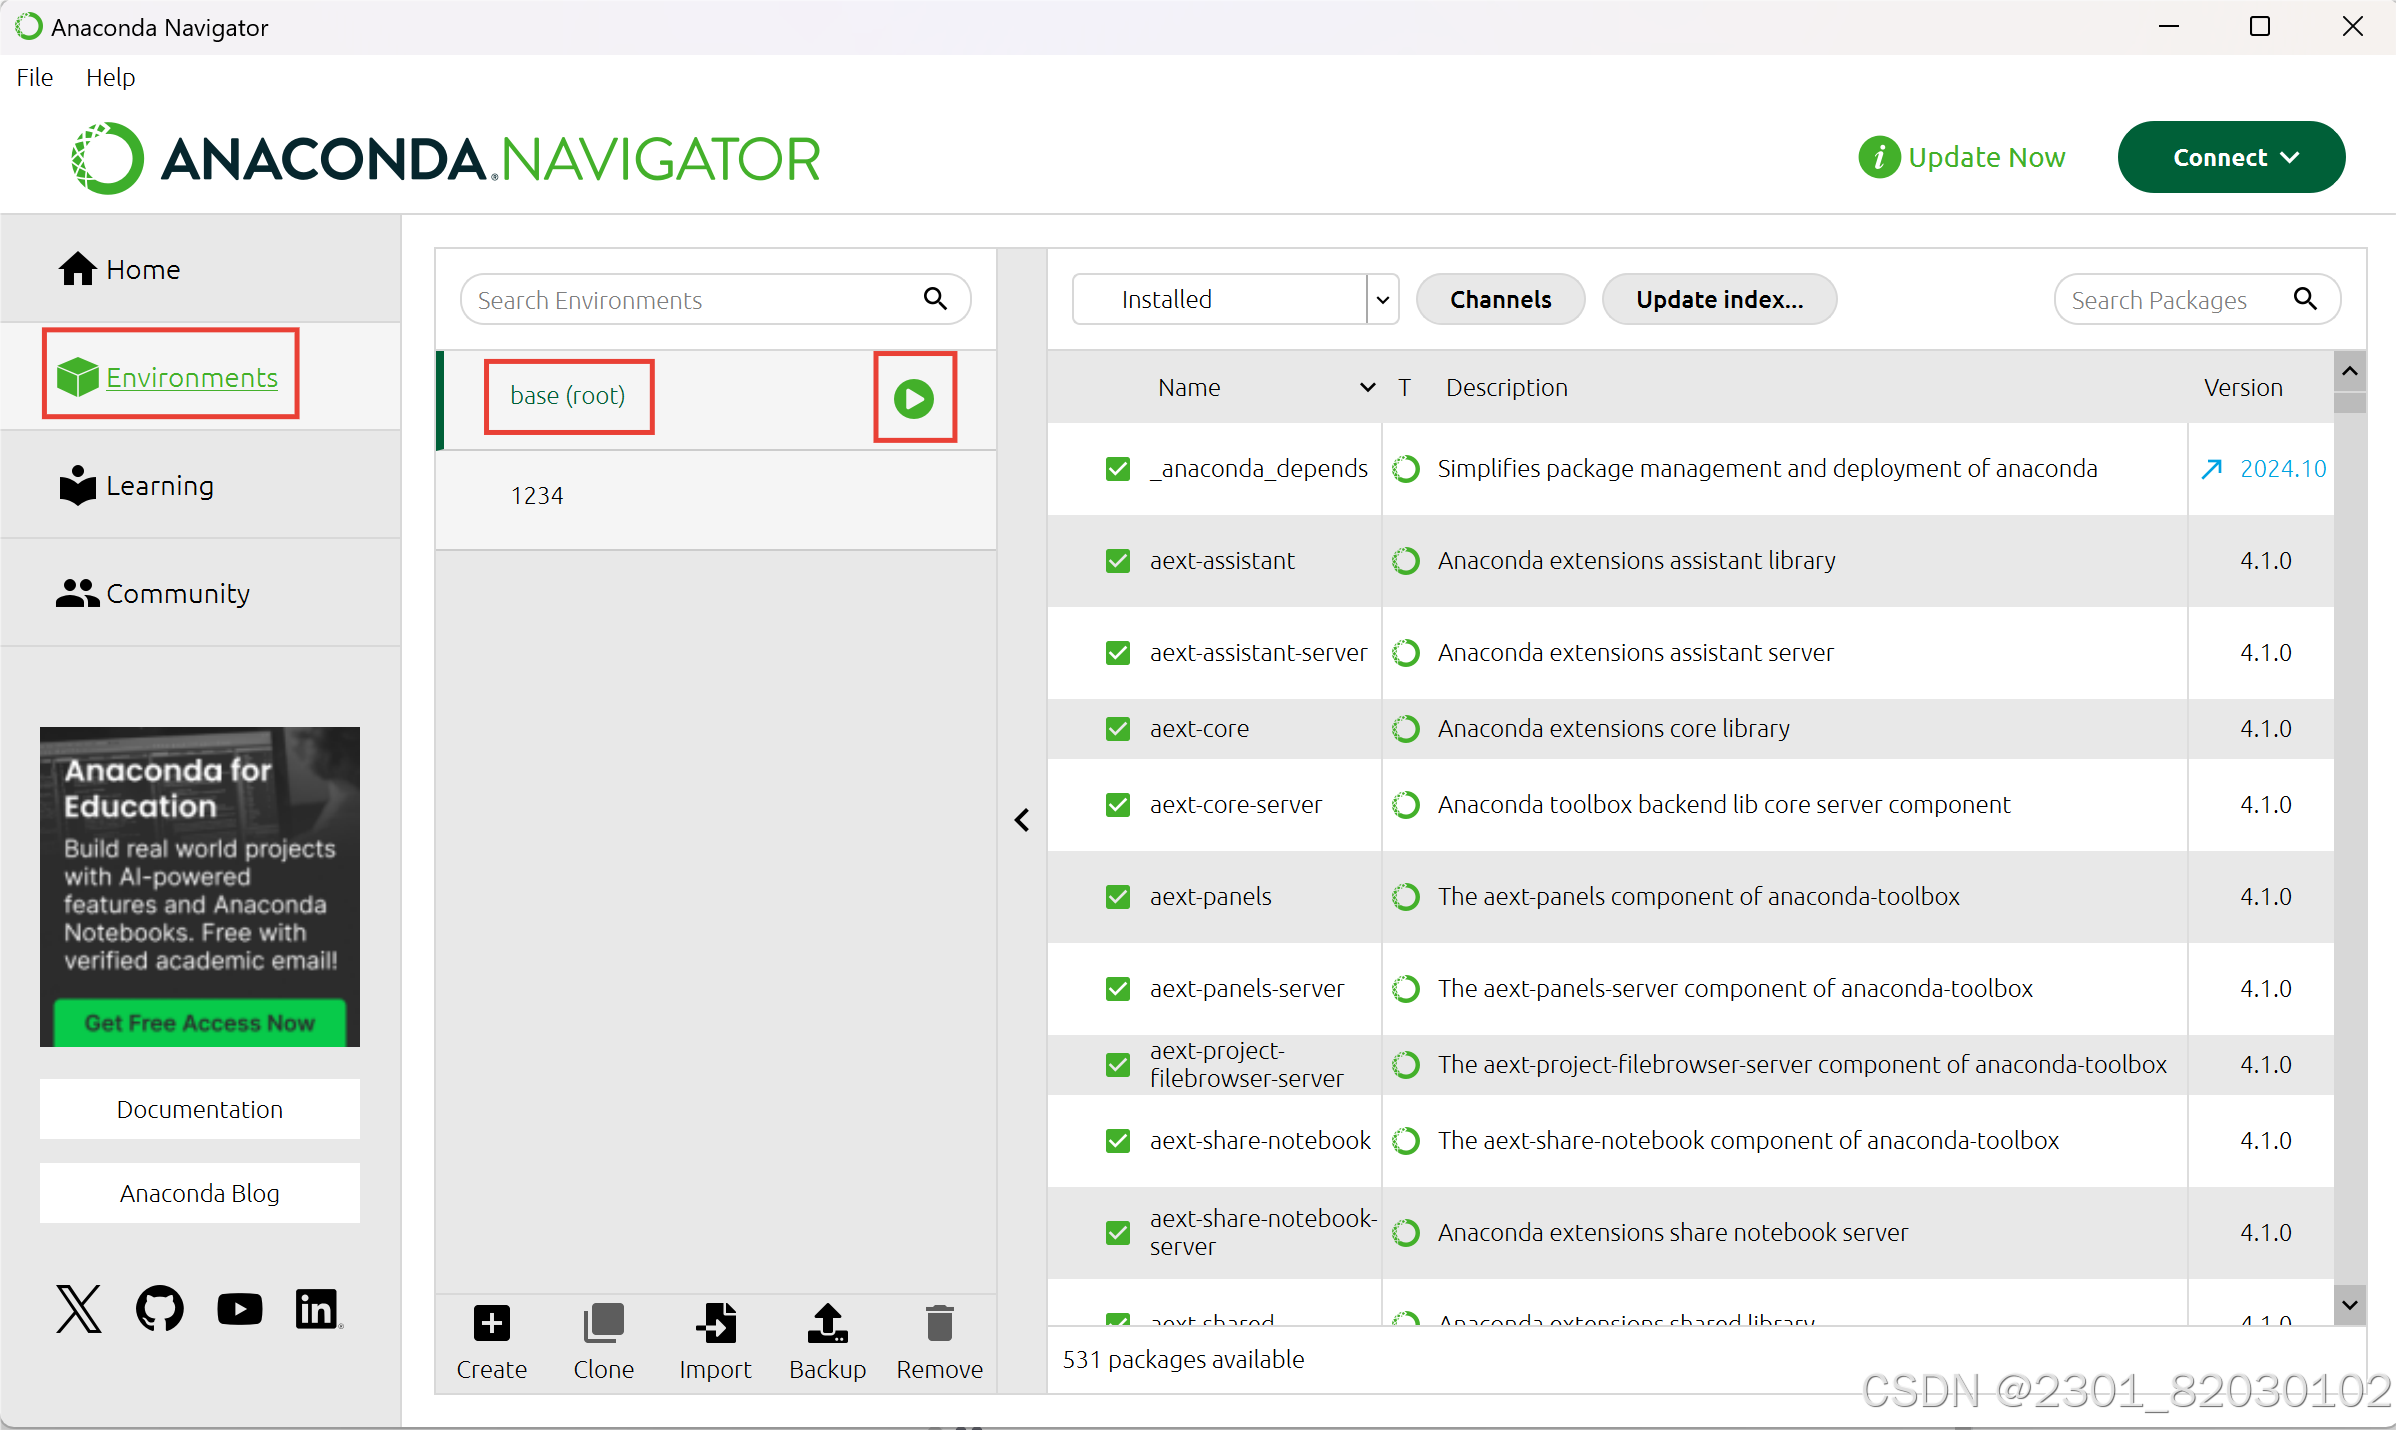Uncheck the aext-share-notebook package checkbox
Viewport: 2396px width, 1430px height.
coord(1118,1140)
